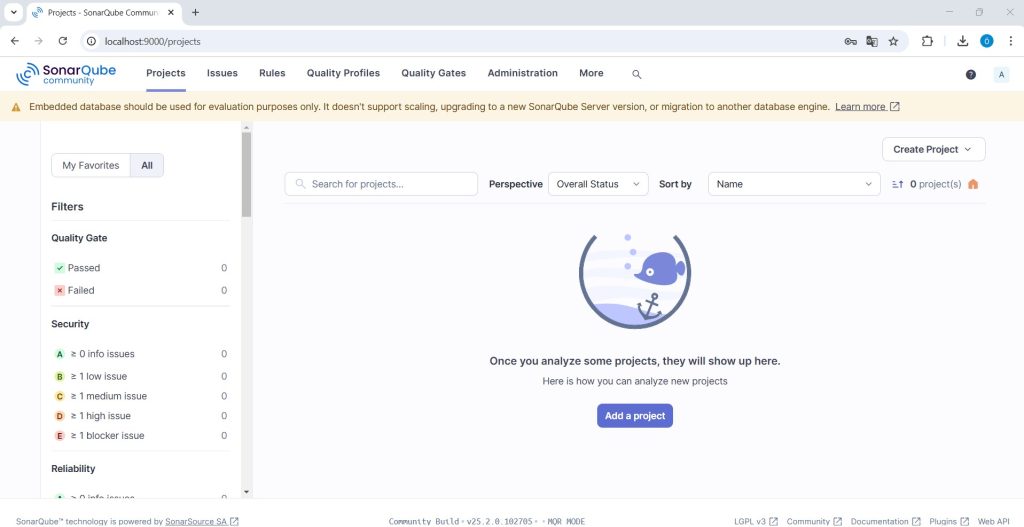Click browser forward arrow
1024x527 pixels.
pyautogui.click(x=39, y=41)
